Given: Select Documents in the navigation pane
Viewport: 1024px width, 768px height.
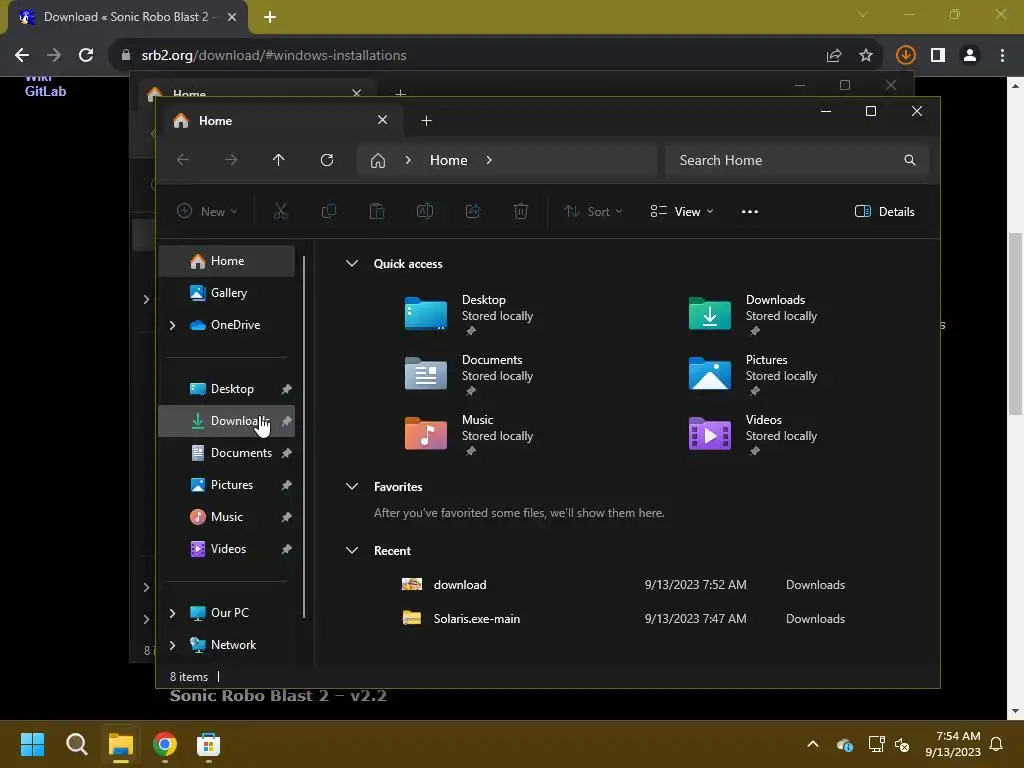Looking at the screenshot, I should point(227,453).
